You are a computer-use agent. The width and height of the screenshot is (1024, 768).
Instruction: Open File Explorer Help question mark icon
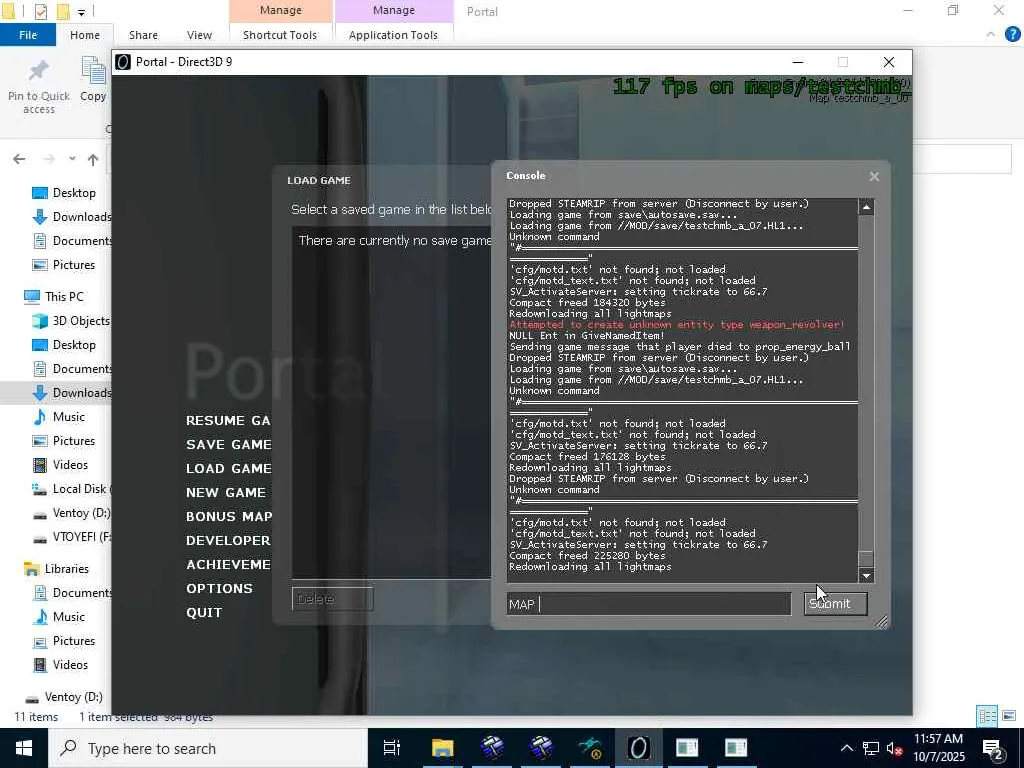[1012, 35]
